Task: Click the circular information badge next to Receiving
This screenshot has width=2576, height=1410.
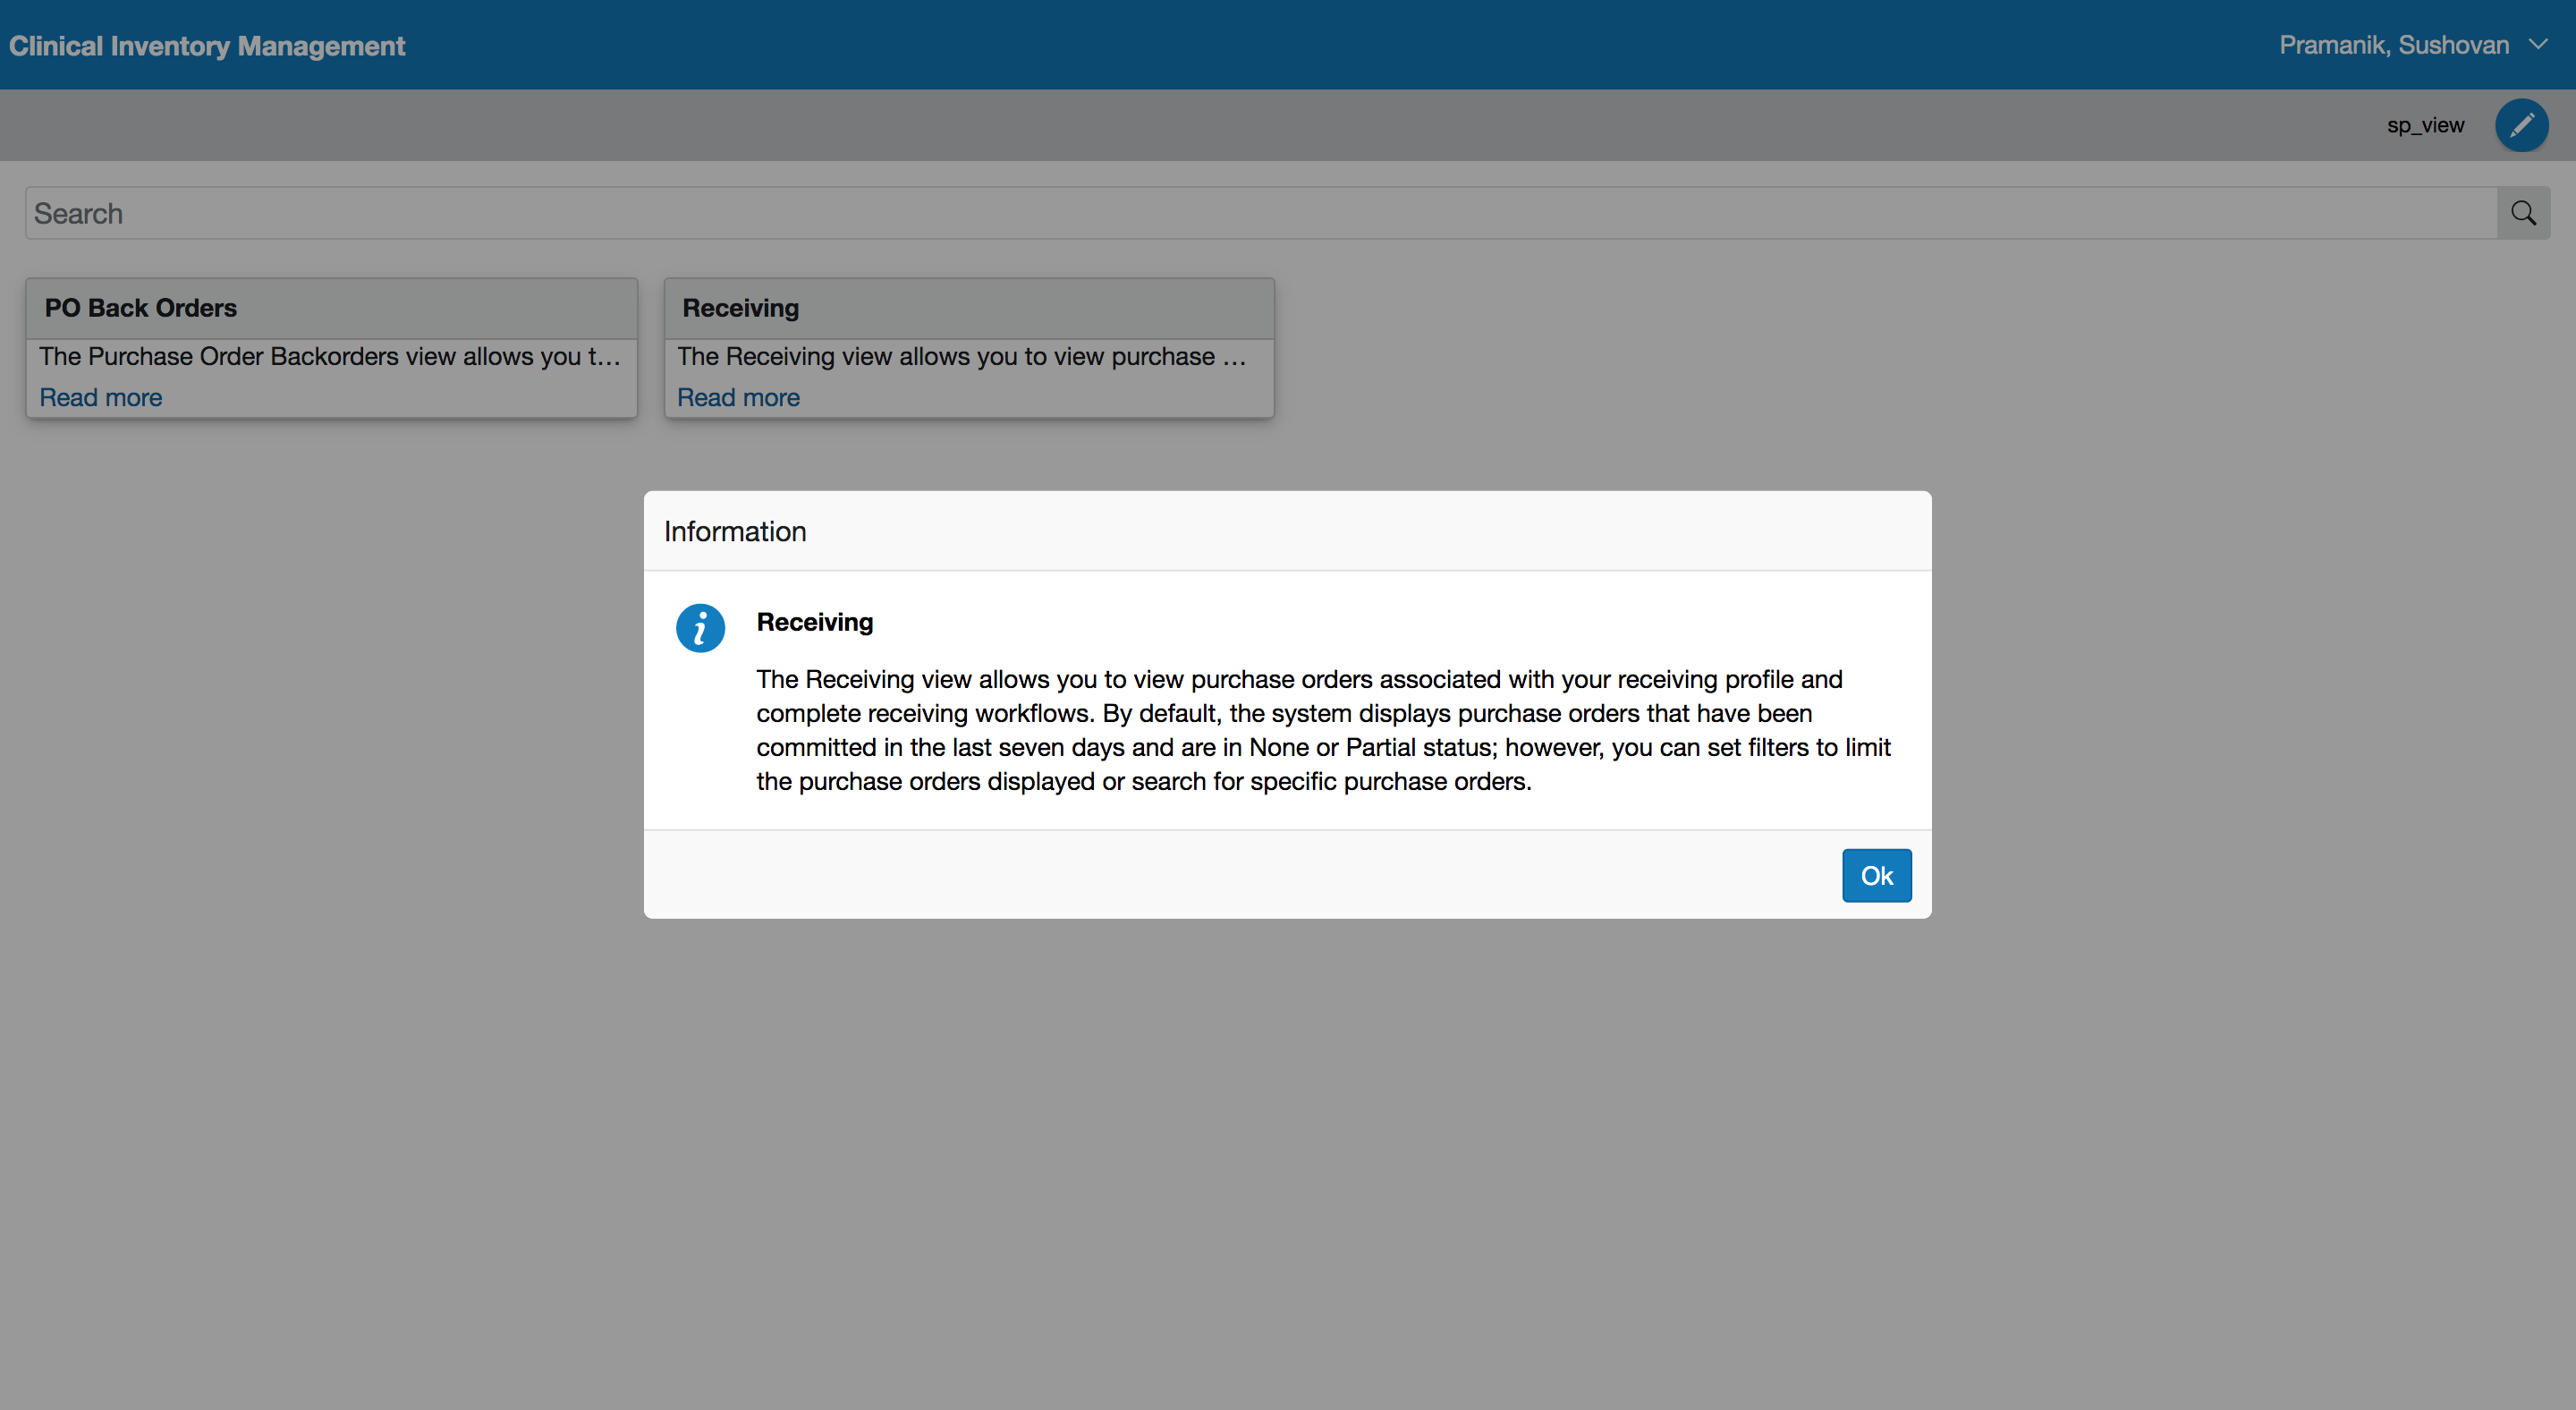Action: tap(700, 628)
